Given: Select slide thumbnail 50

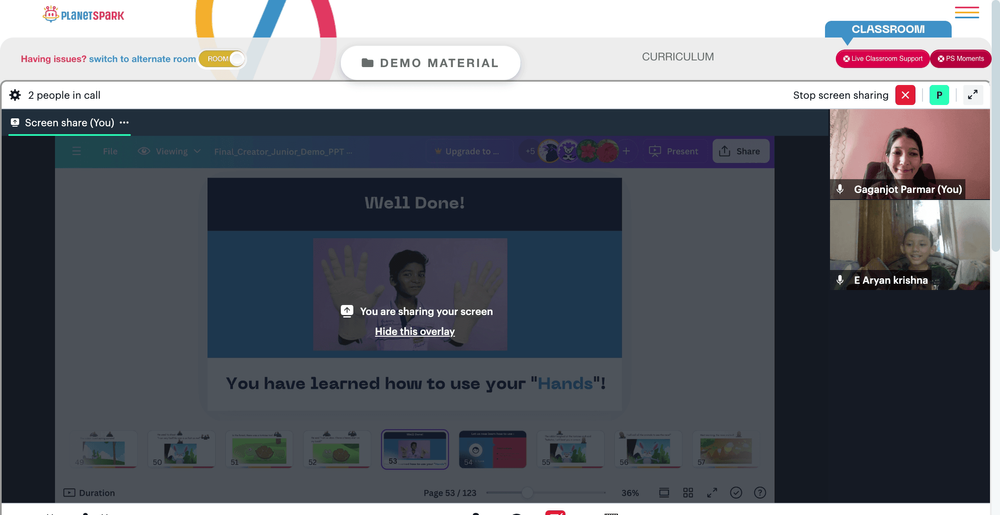Looking at the screenshot, I should pyautogui.click(x=182, y=450).
